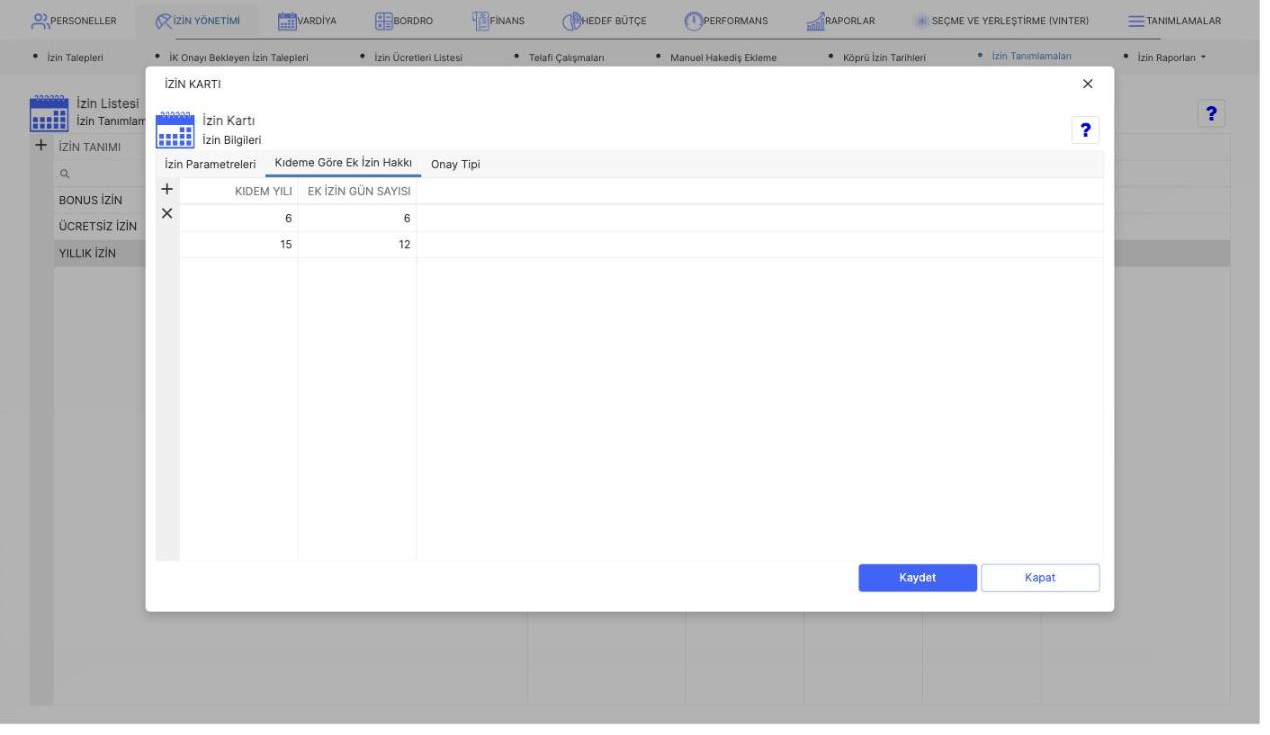The image size is (1270, 735).
Task: Click the Kaydet button
Action: 918,577
